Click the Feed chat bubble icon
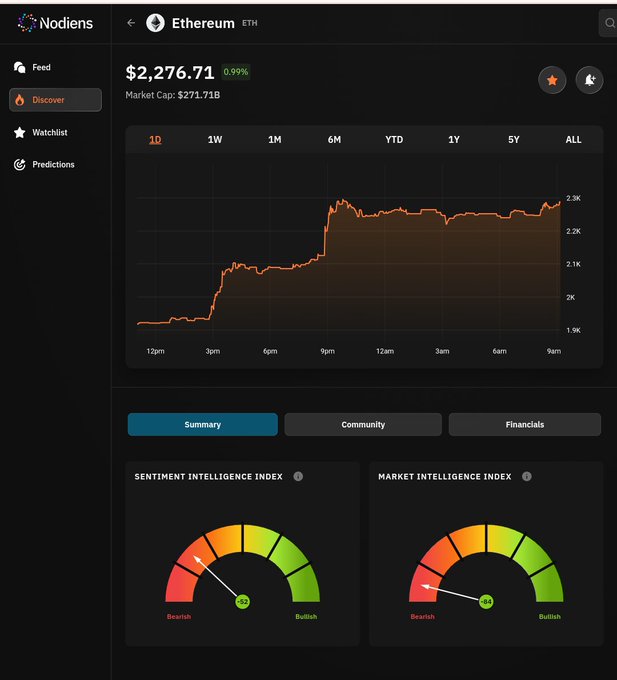The height and width of the screenshot is (680, 617). pos(20,67)
